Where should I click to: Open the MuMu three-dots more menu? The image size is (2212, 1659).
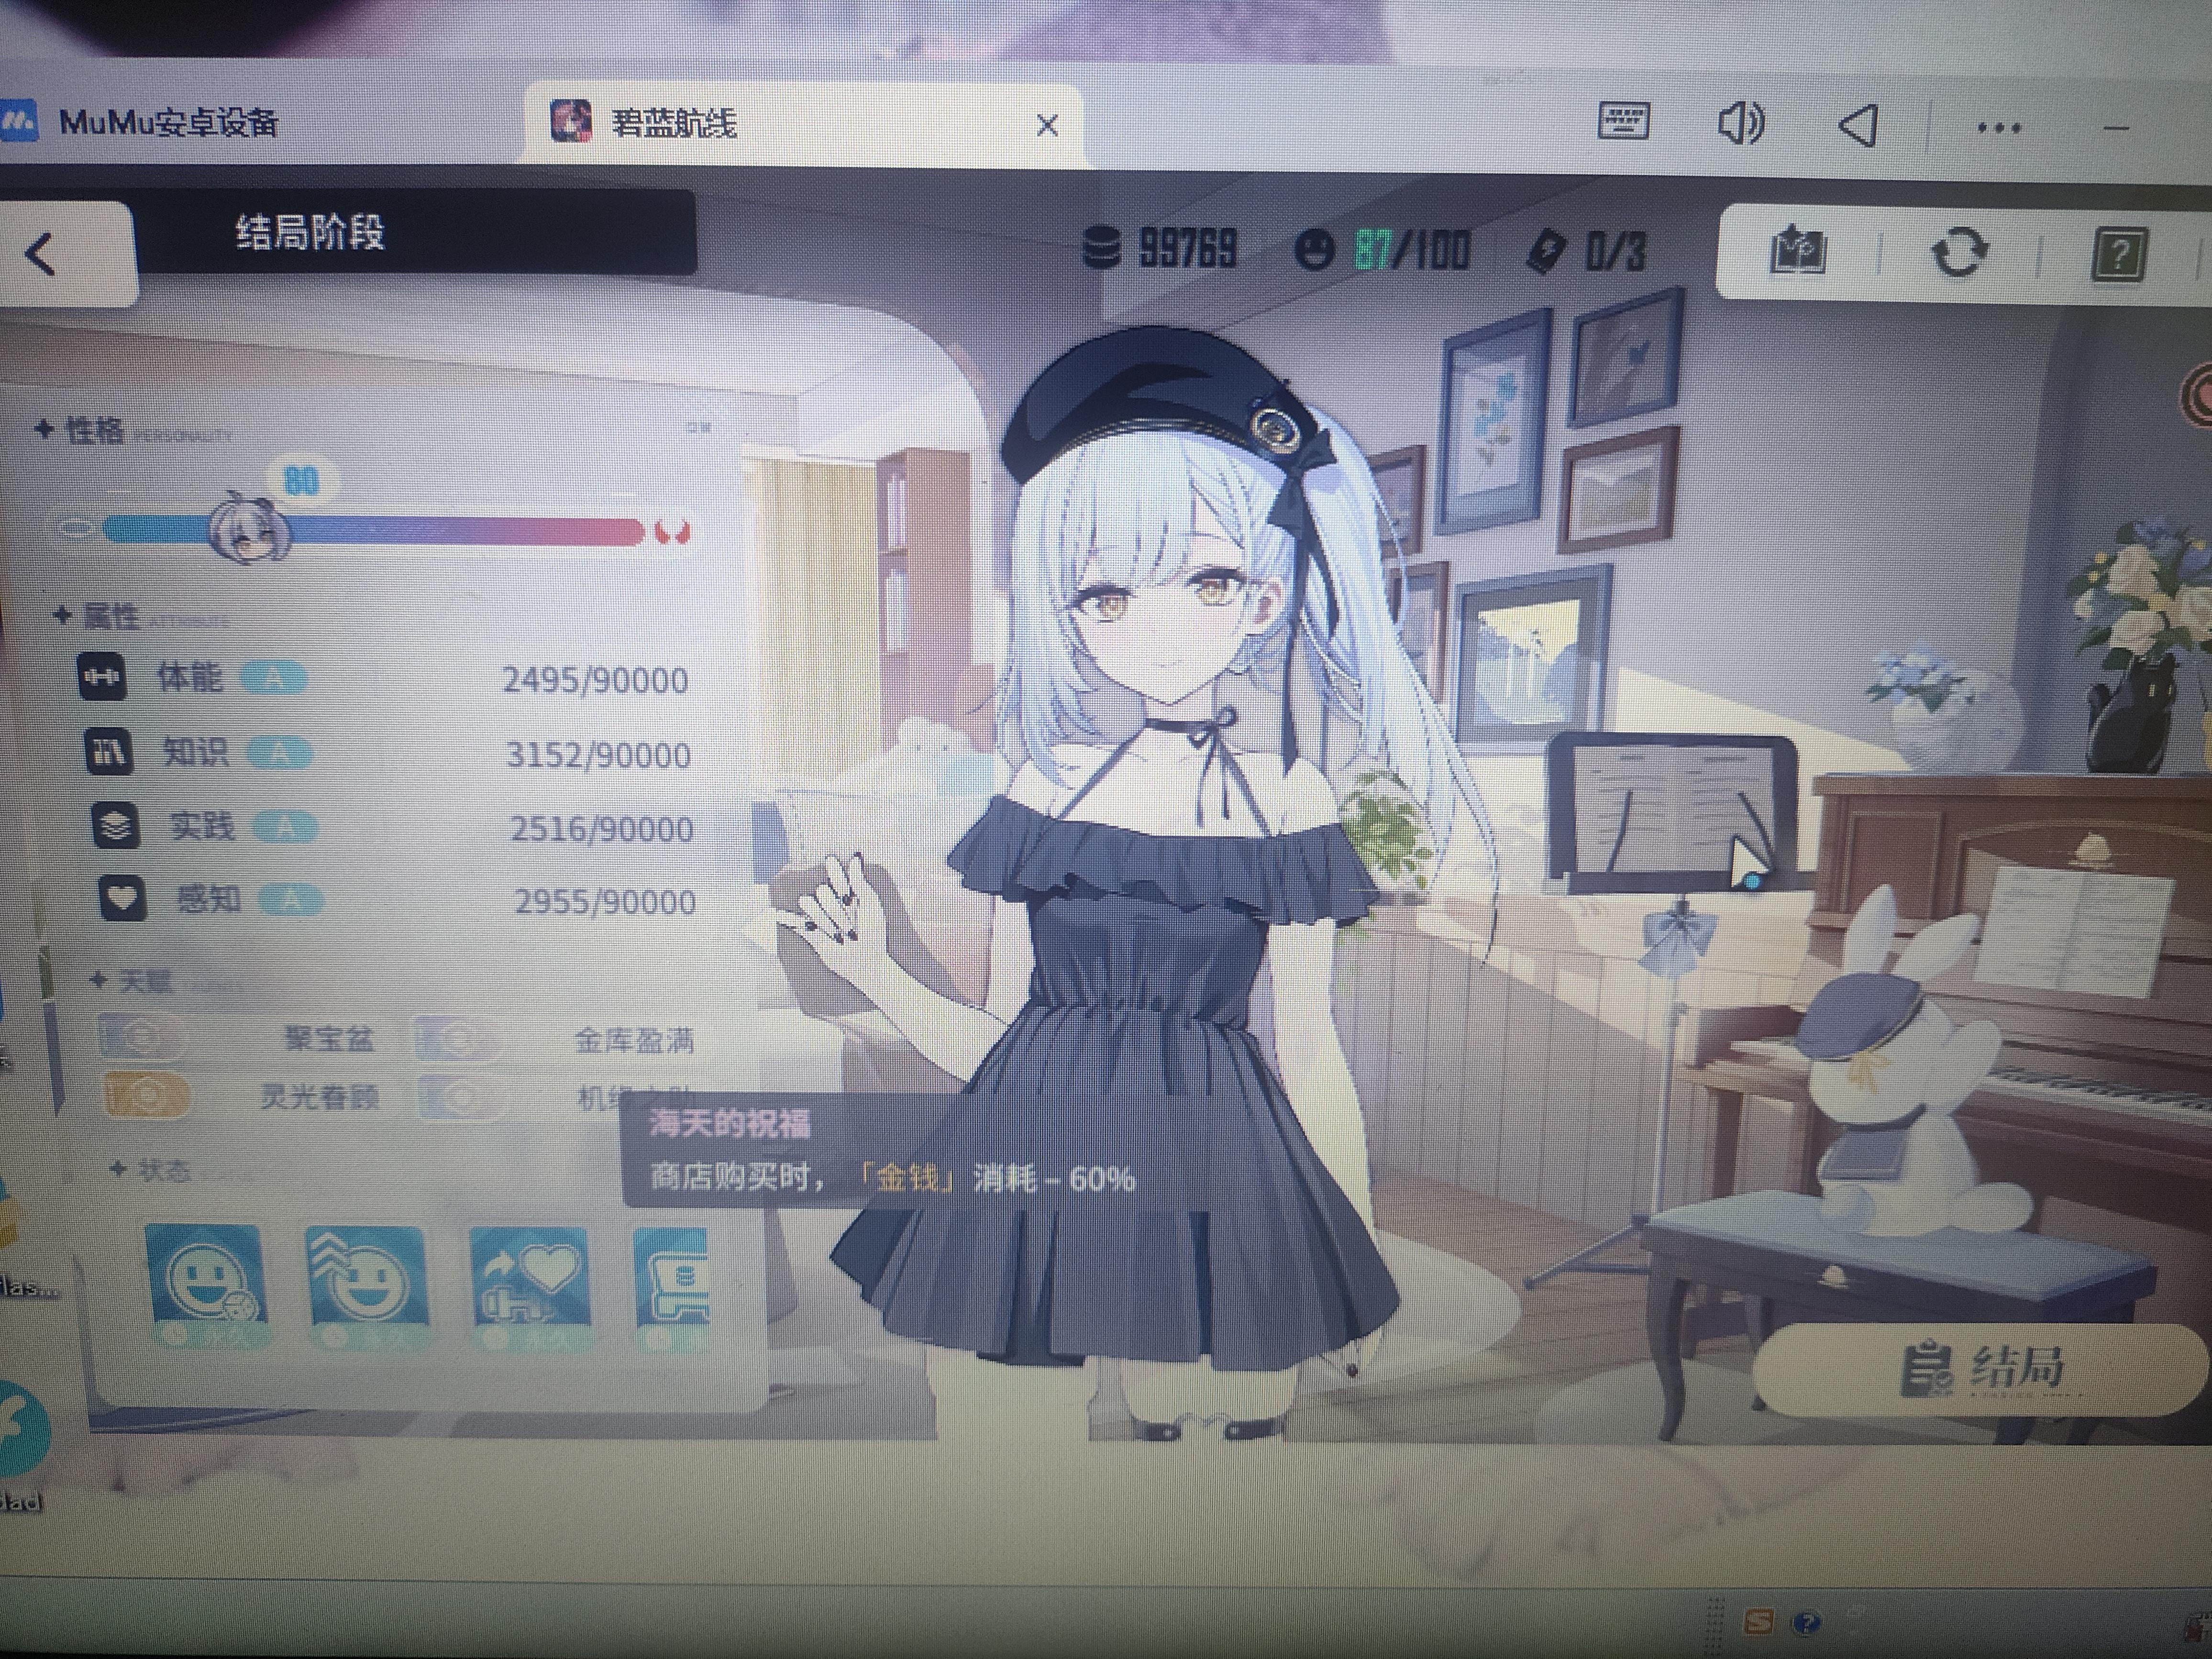tap(1999, 128)
